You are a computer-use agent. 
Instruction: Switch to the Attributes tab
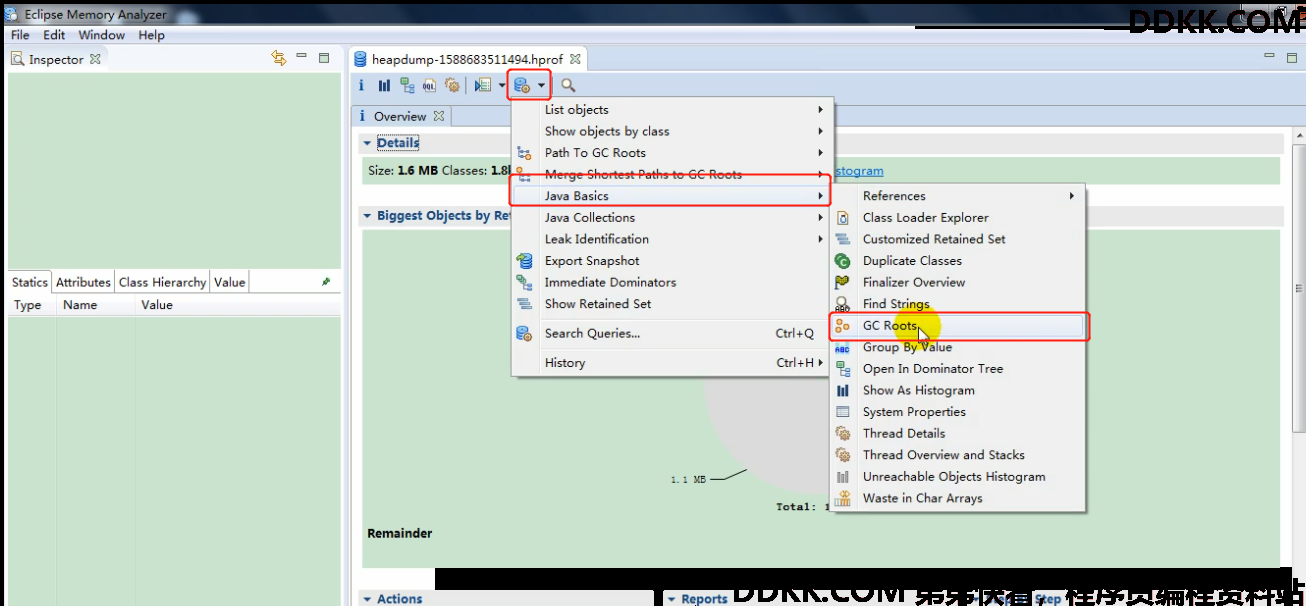click(x=83, y=282)
